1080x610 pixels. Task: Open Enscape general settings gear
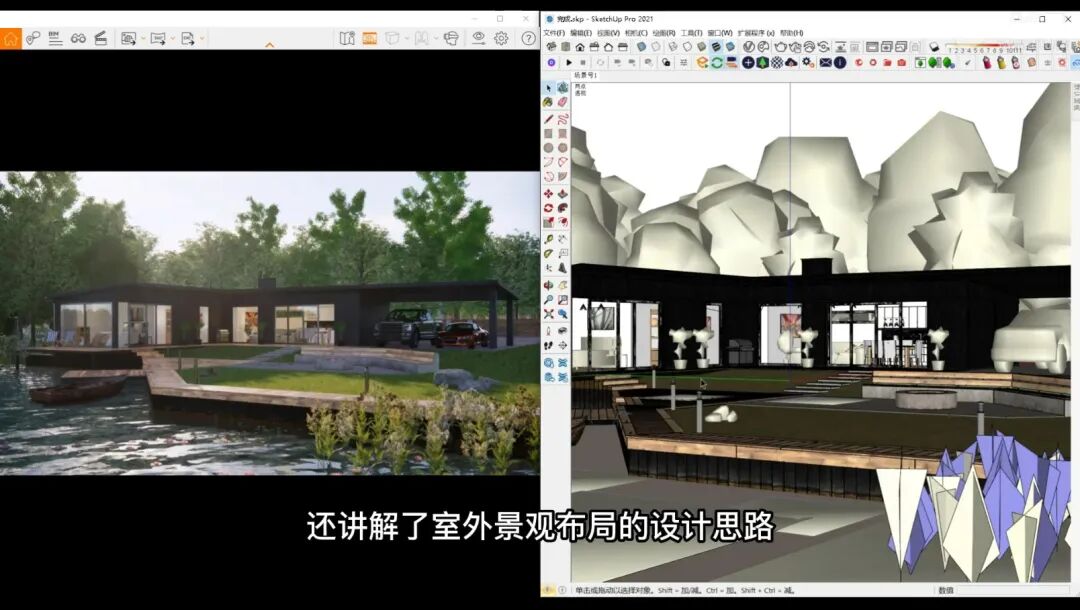tap(501, 39)
